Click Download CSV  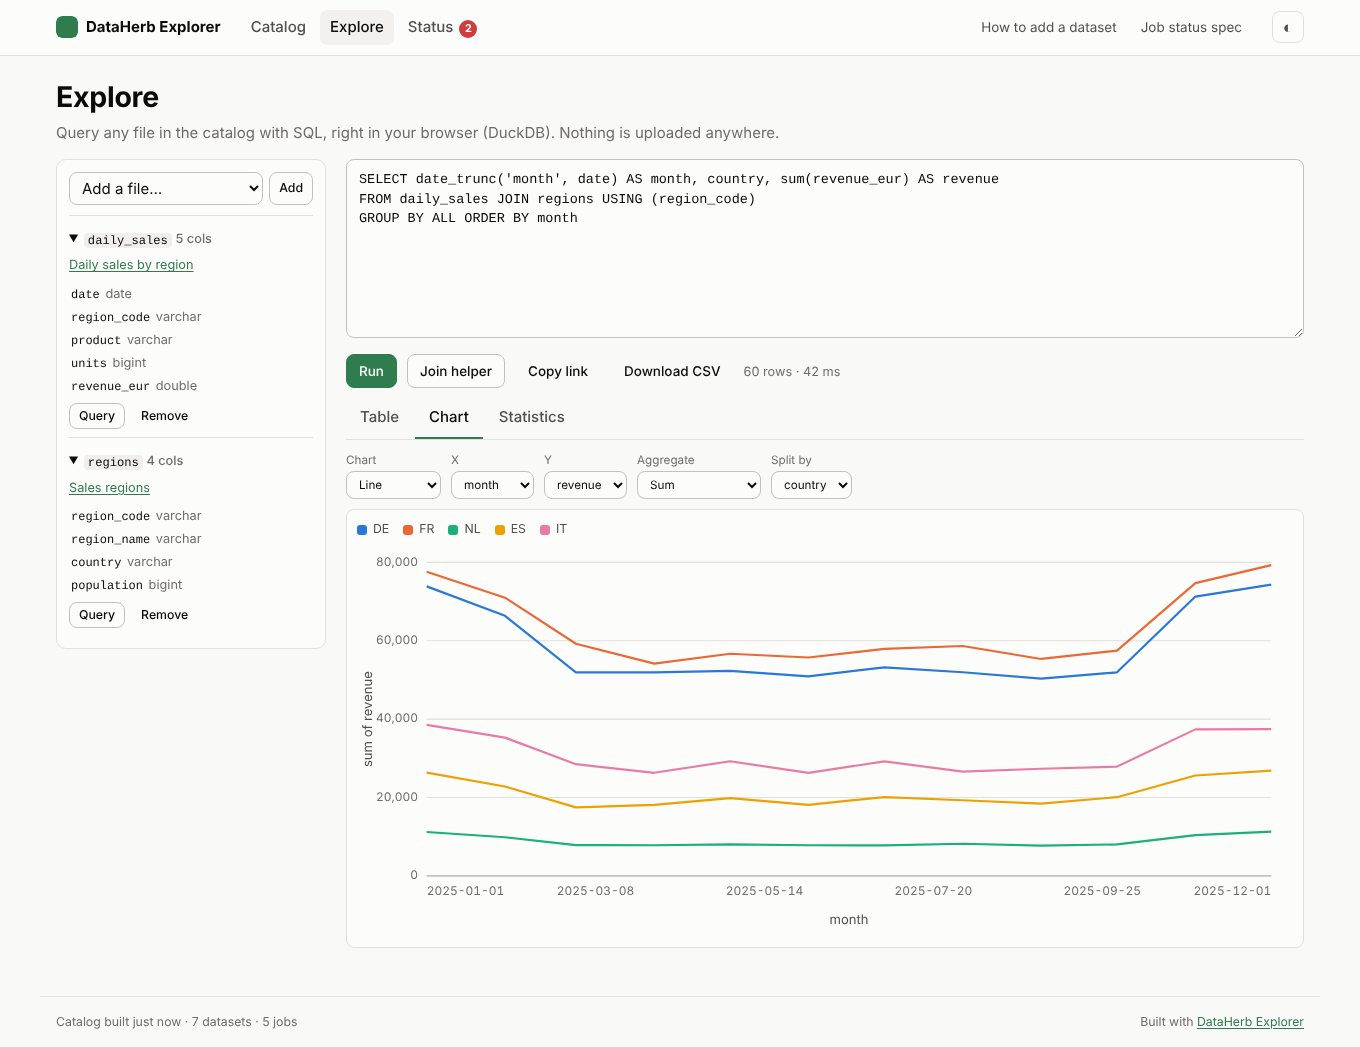[672, 371]
